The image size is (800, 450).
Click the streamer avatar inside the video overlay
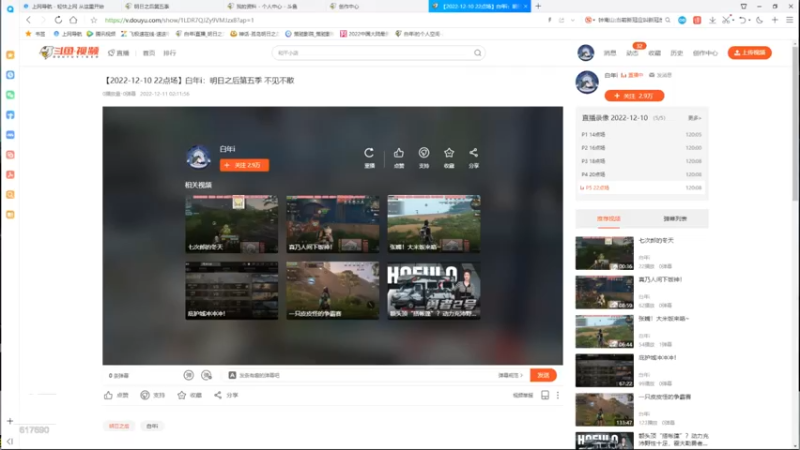(x=198, y=157)
